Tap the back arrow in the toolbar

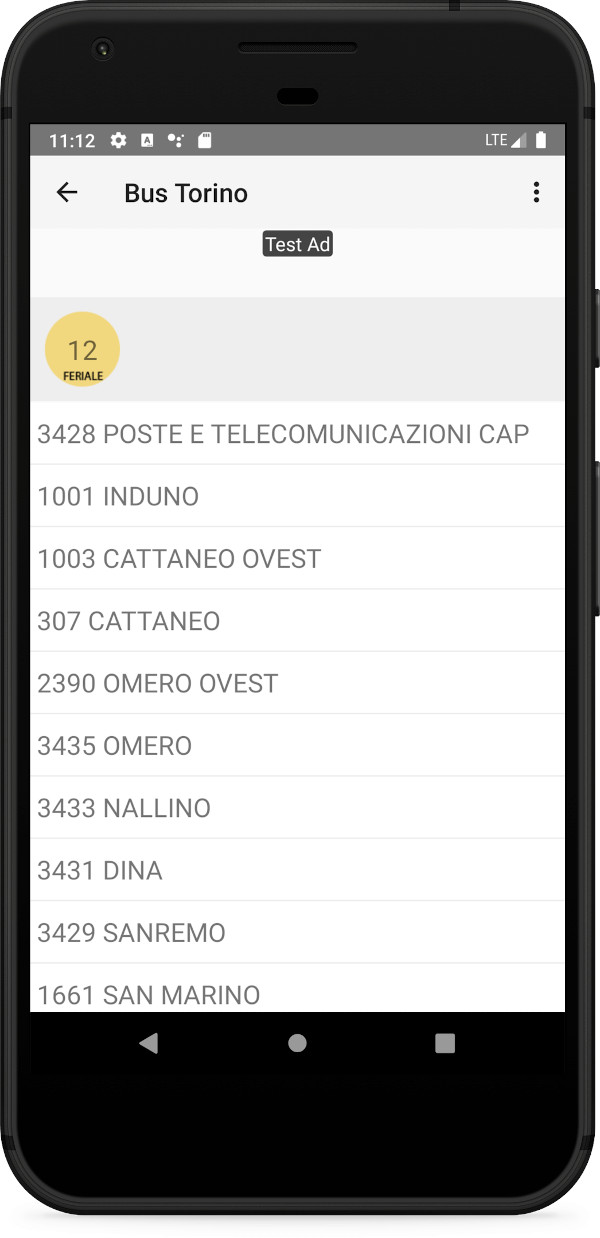coord(67,193)
